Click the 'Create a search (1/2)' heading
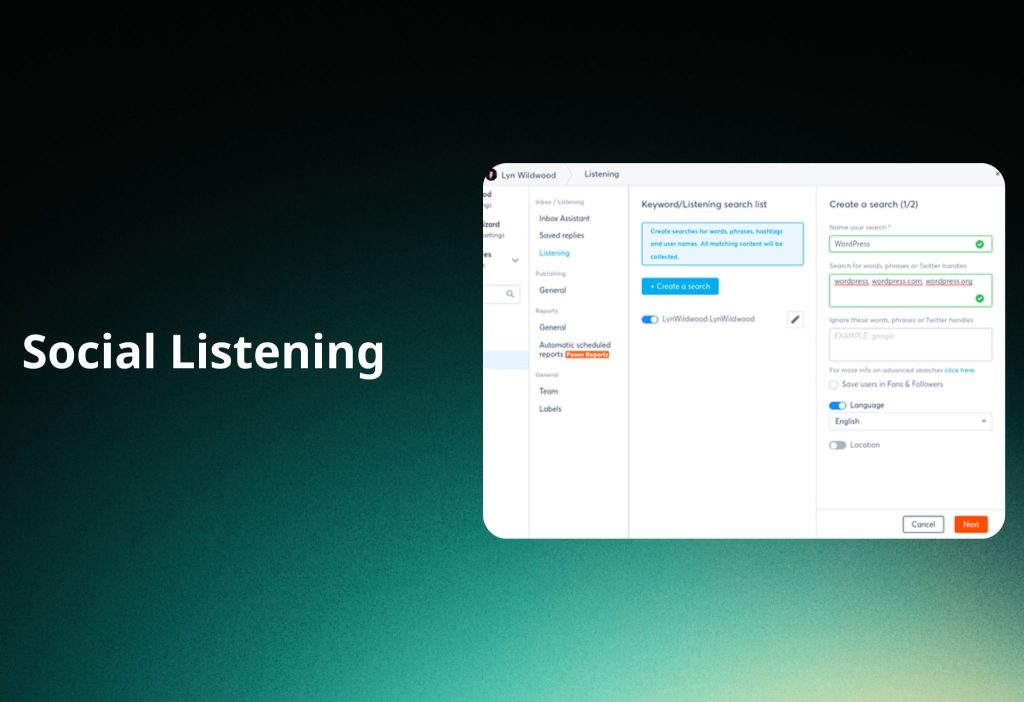This screenshot has height=702, width=1024. (873, 204)
